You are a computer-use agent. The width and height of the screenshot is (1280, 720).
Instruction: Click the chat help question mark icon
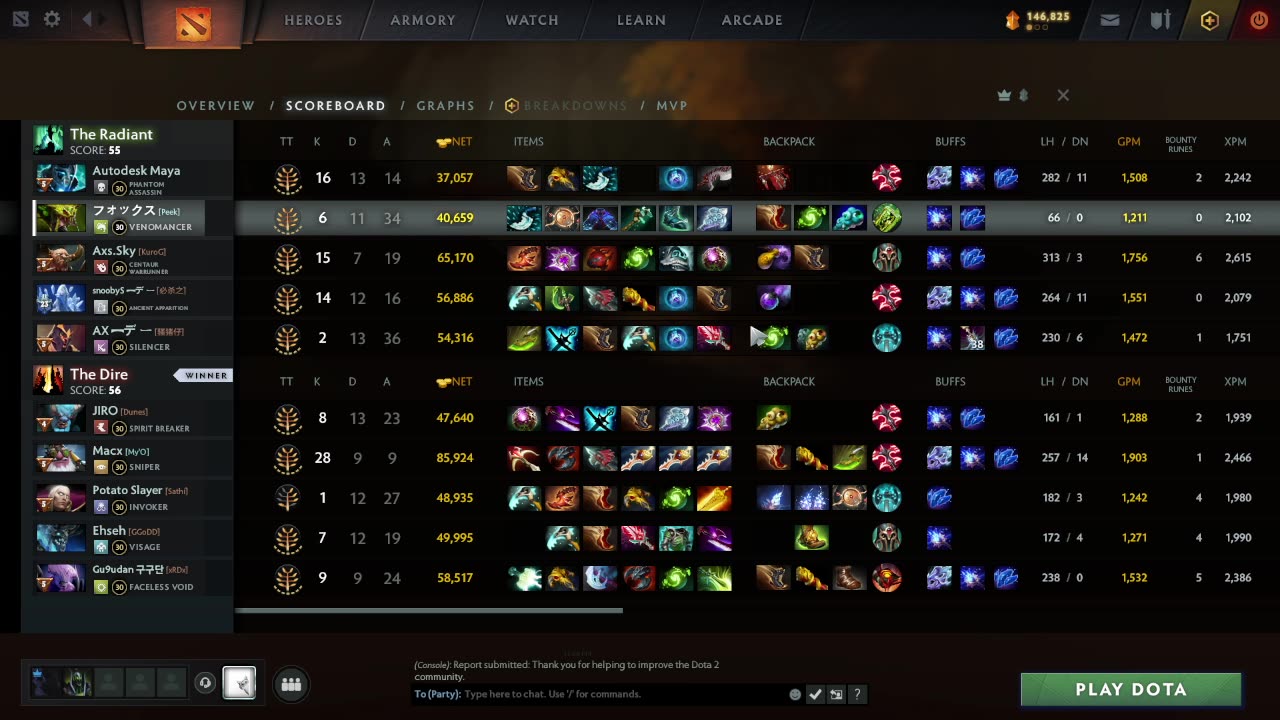(x=857, y=694)
